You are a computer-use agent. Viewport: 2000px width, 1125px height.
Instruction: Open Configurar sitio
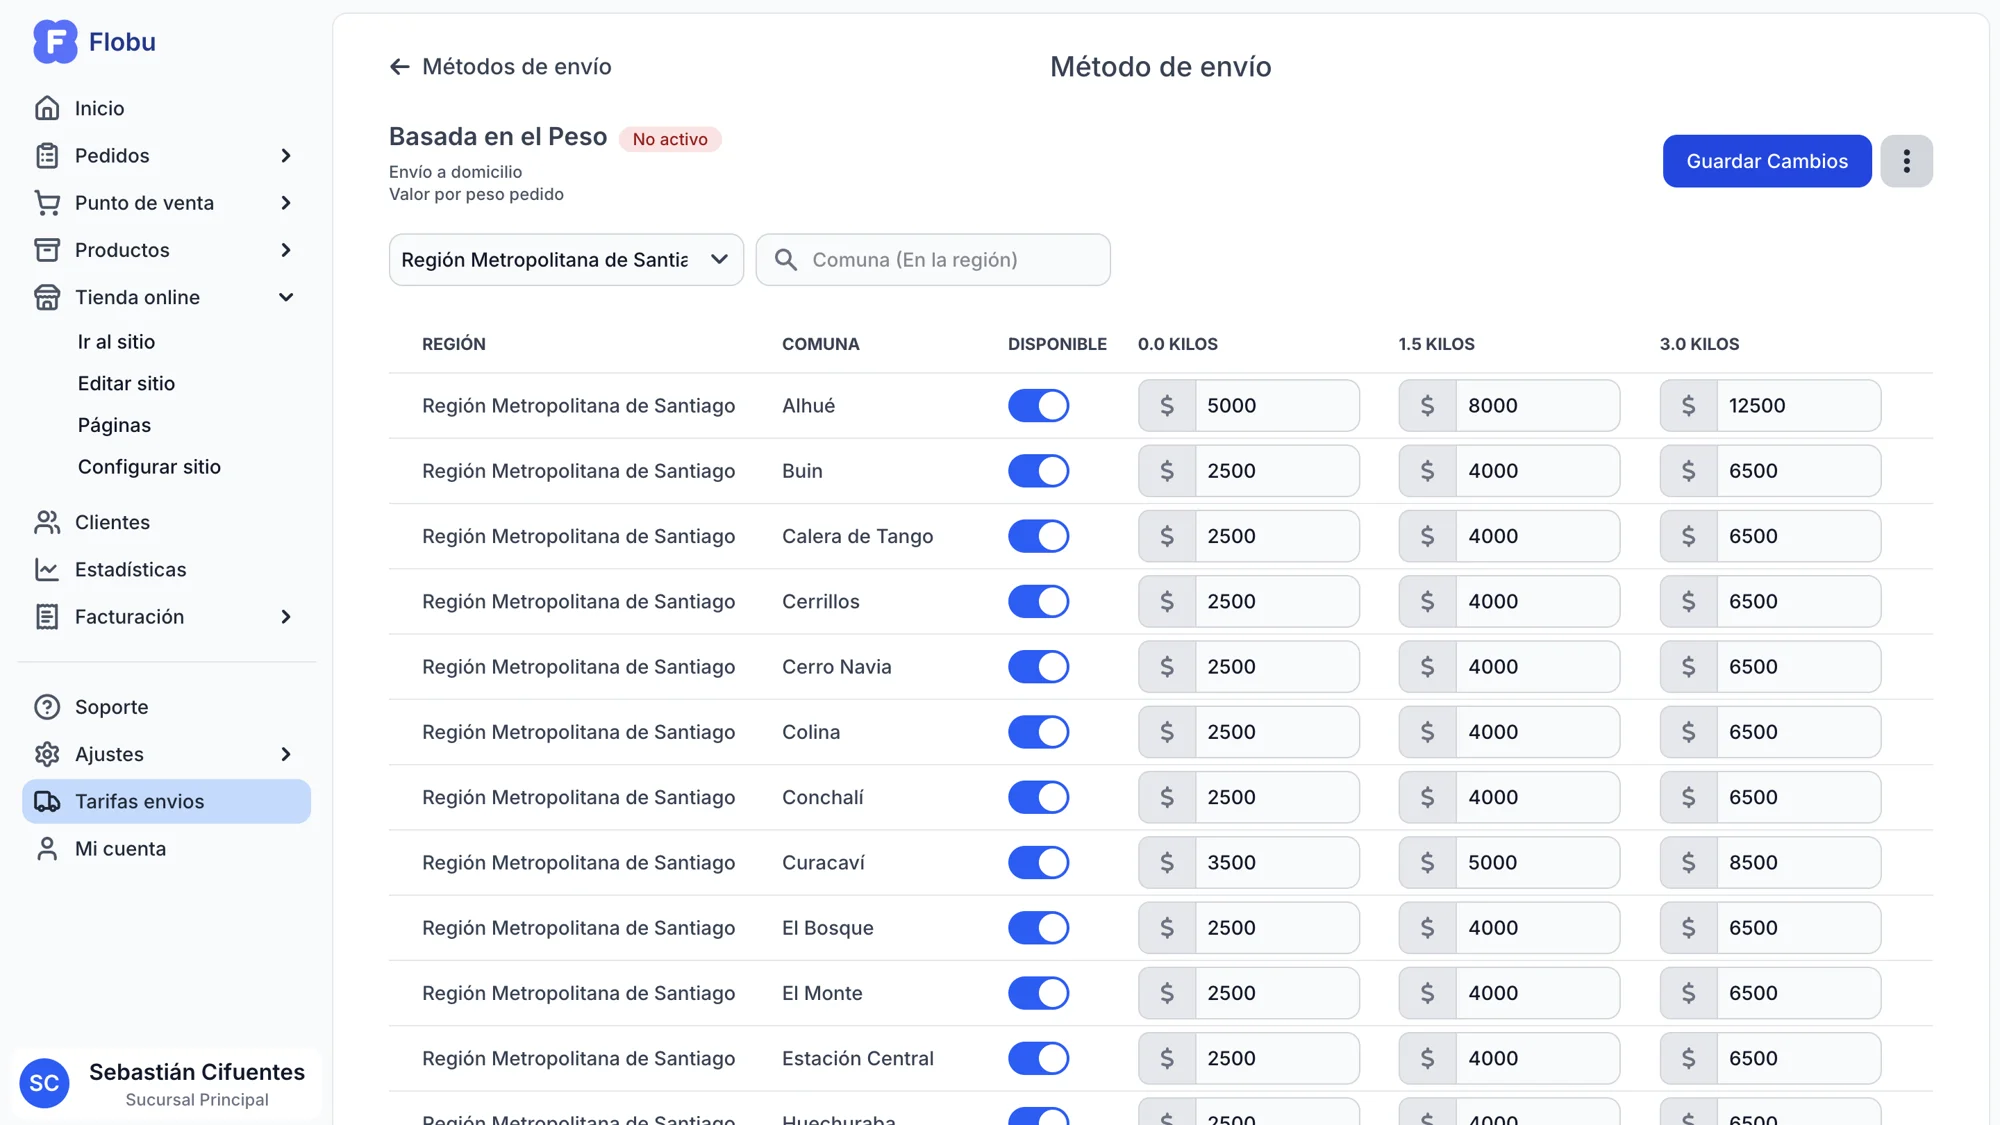click(148, 466)
